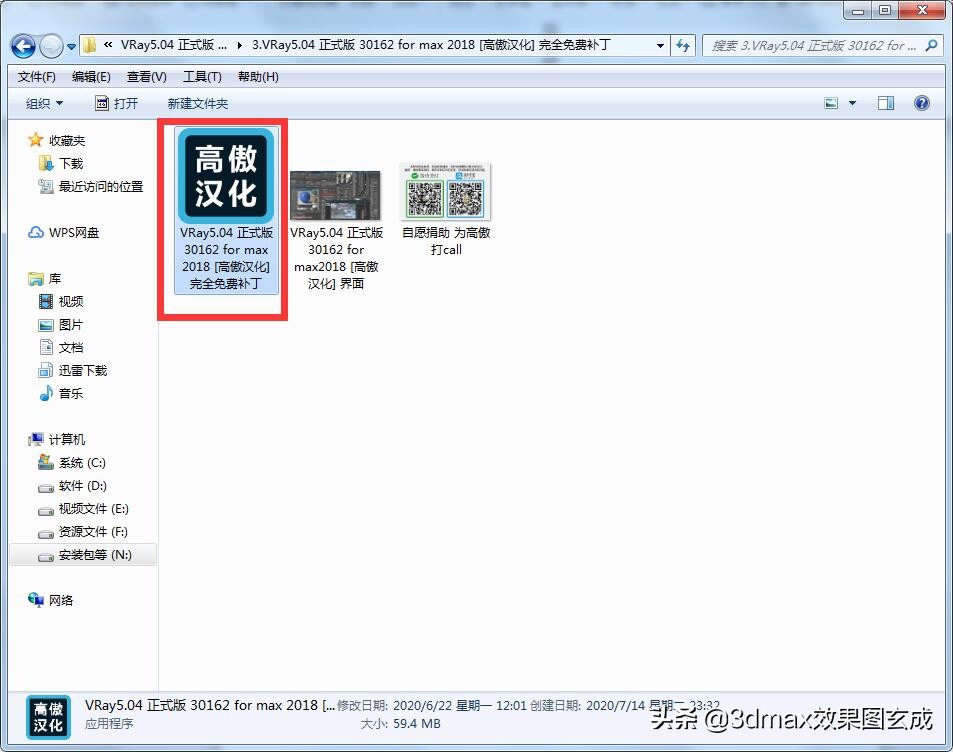Click file label ending in 完全免费补丁
This screenshot has height=752, width=953.
pos(226,258)
